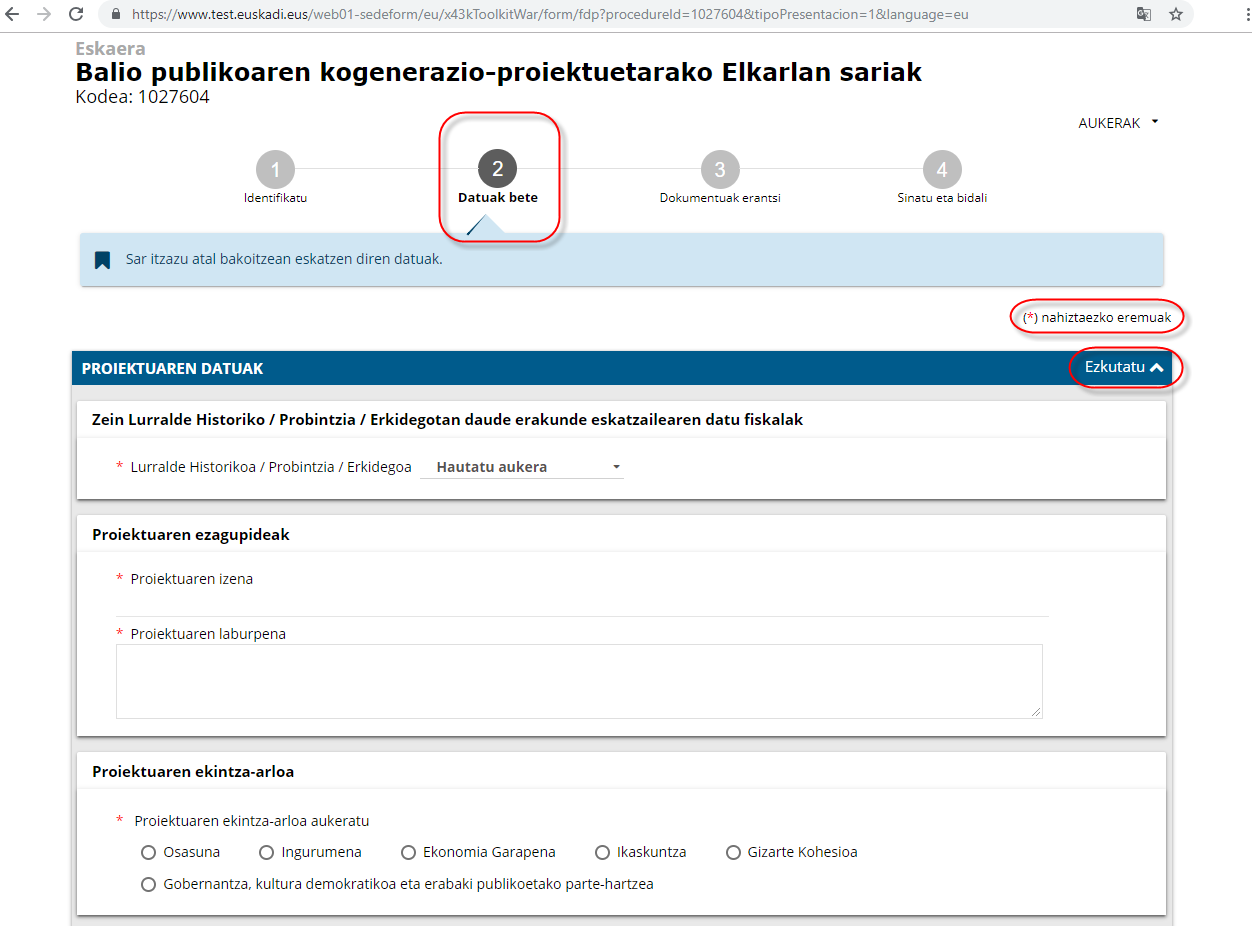Bookmark the page with star icon

(1176, 14)
